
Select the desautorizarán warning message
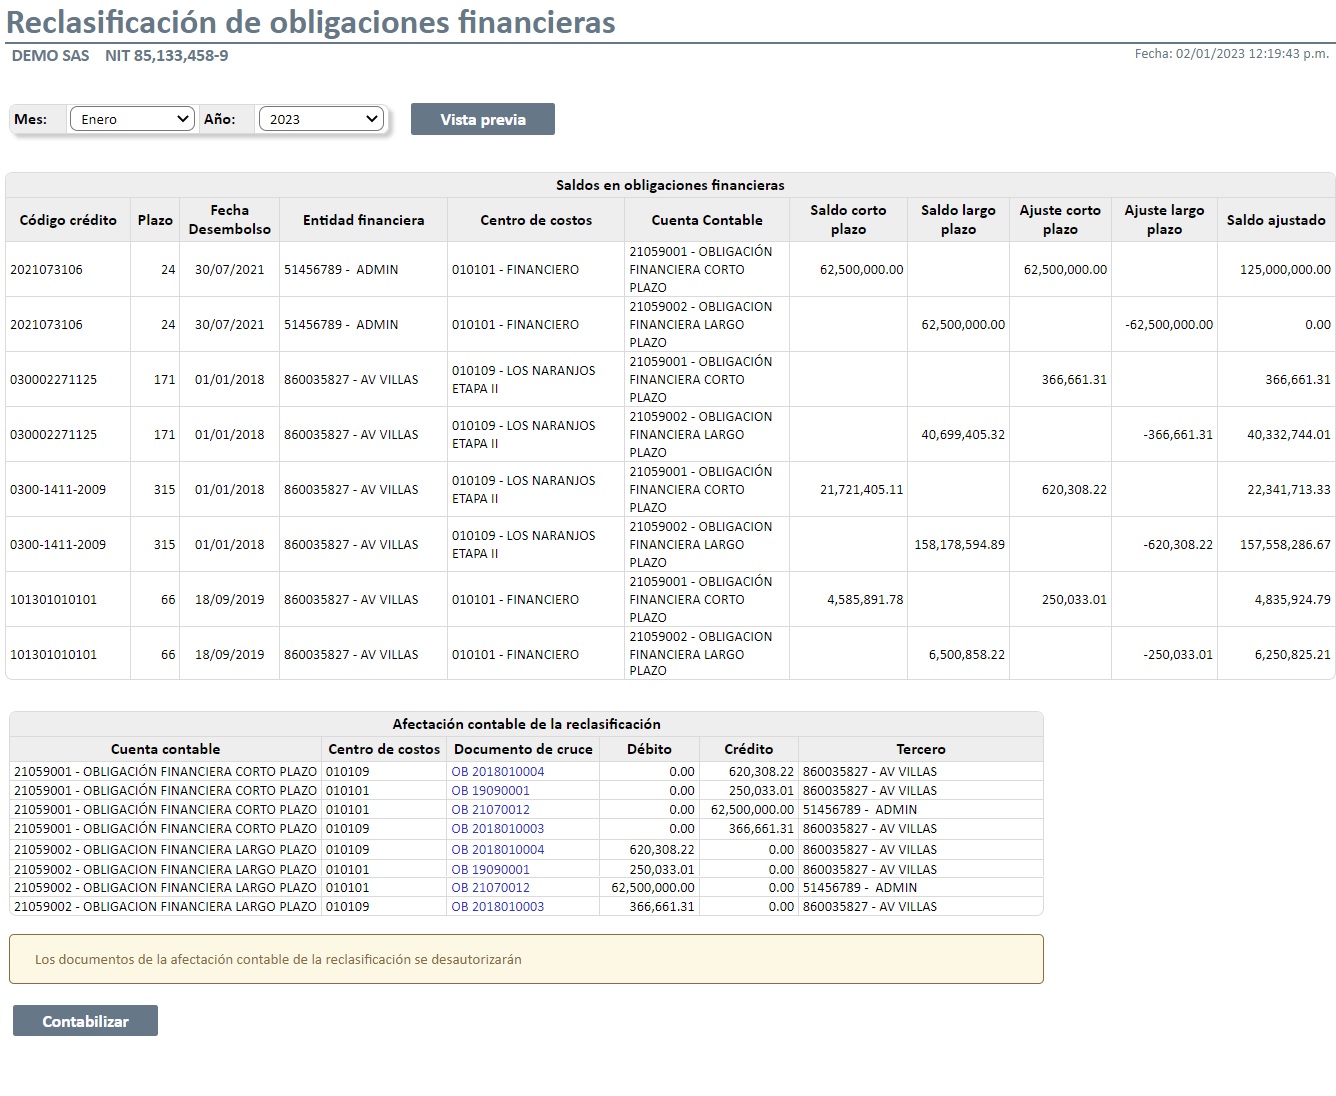pyautogui.click(x=278, y=959)
